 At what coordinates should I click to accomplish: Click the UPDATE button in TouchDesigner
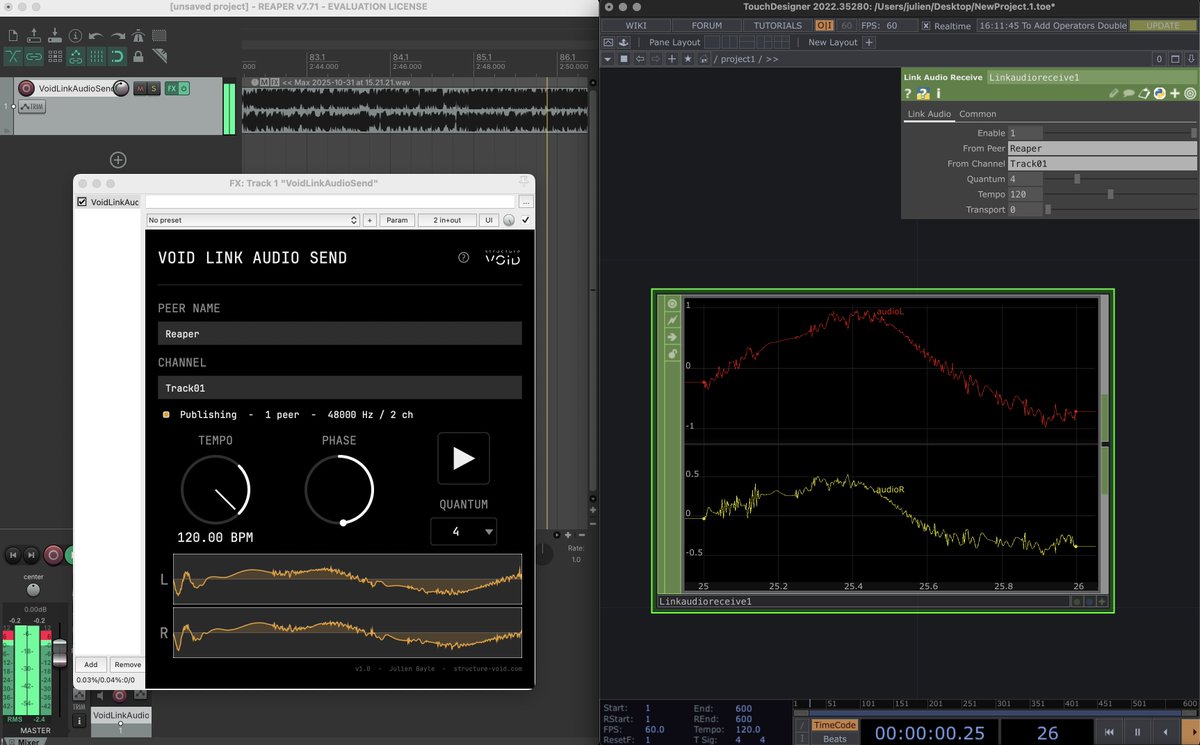click(x=1163, y=25)
